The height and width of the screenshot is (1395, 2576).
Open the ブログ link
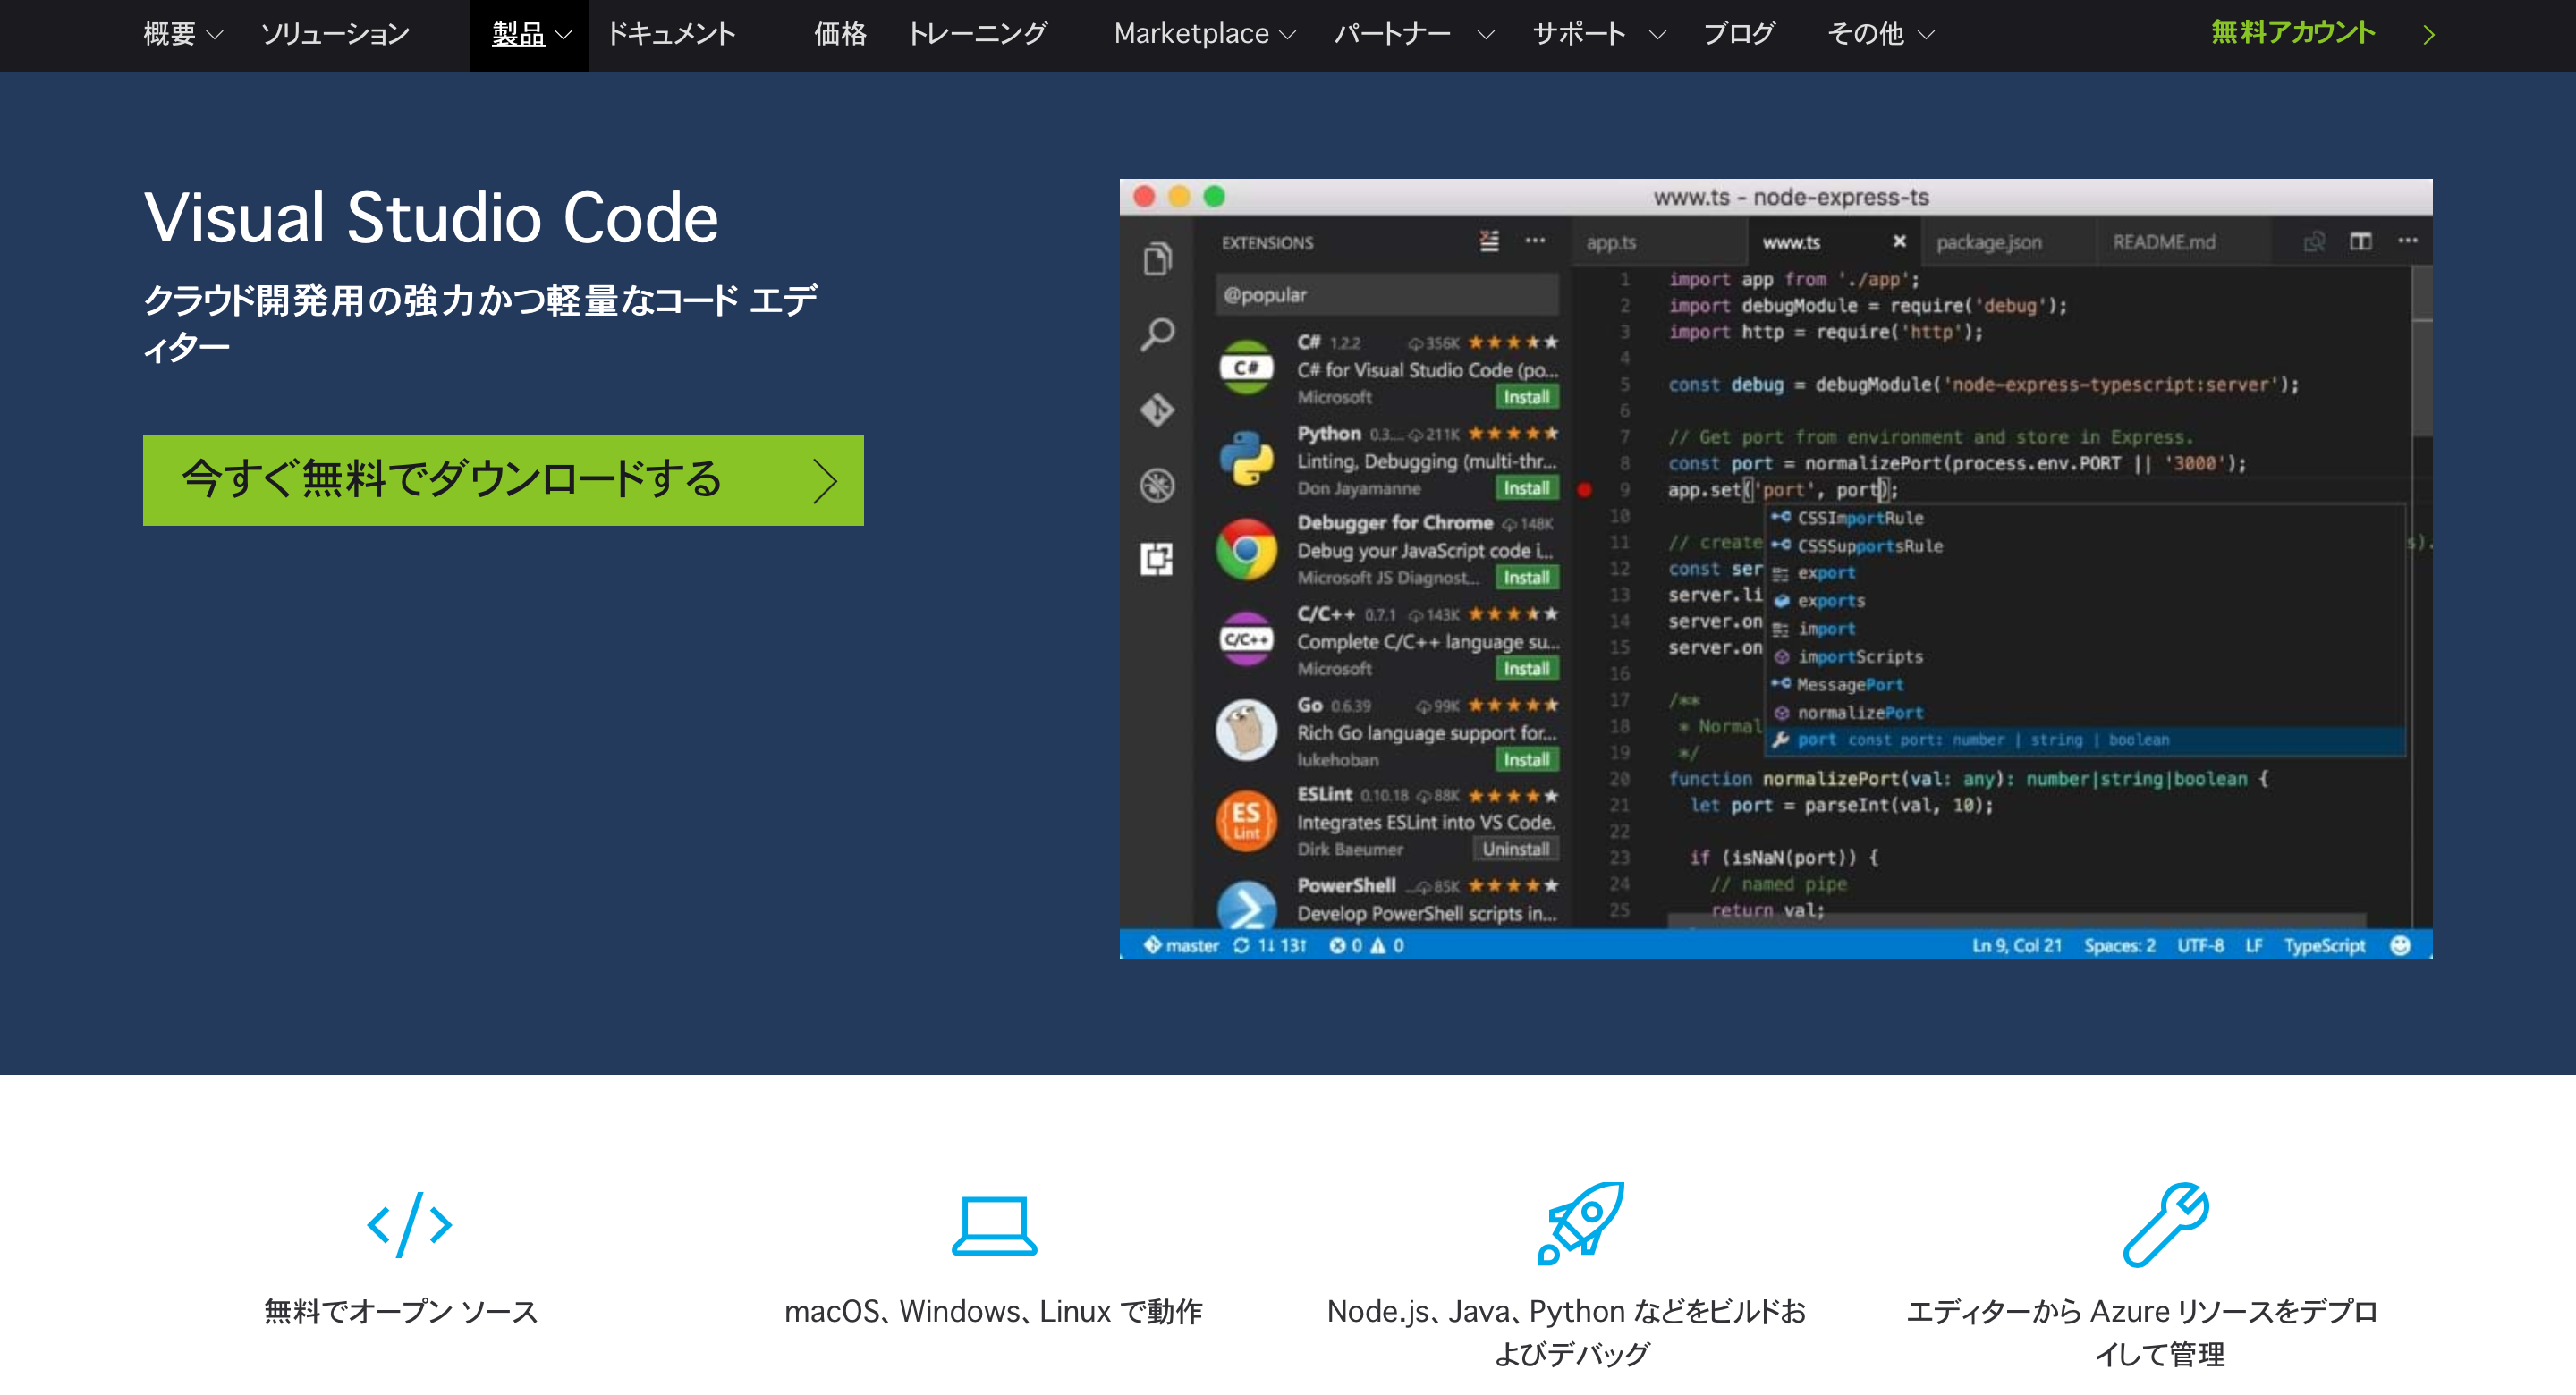[1739, 34]
